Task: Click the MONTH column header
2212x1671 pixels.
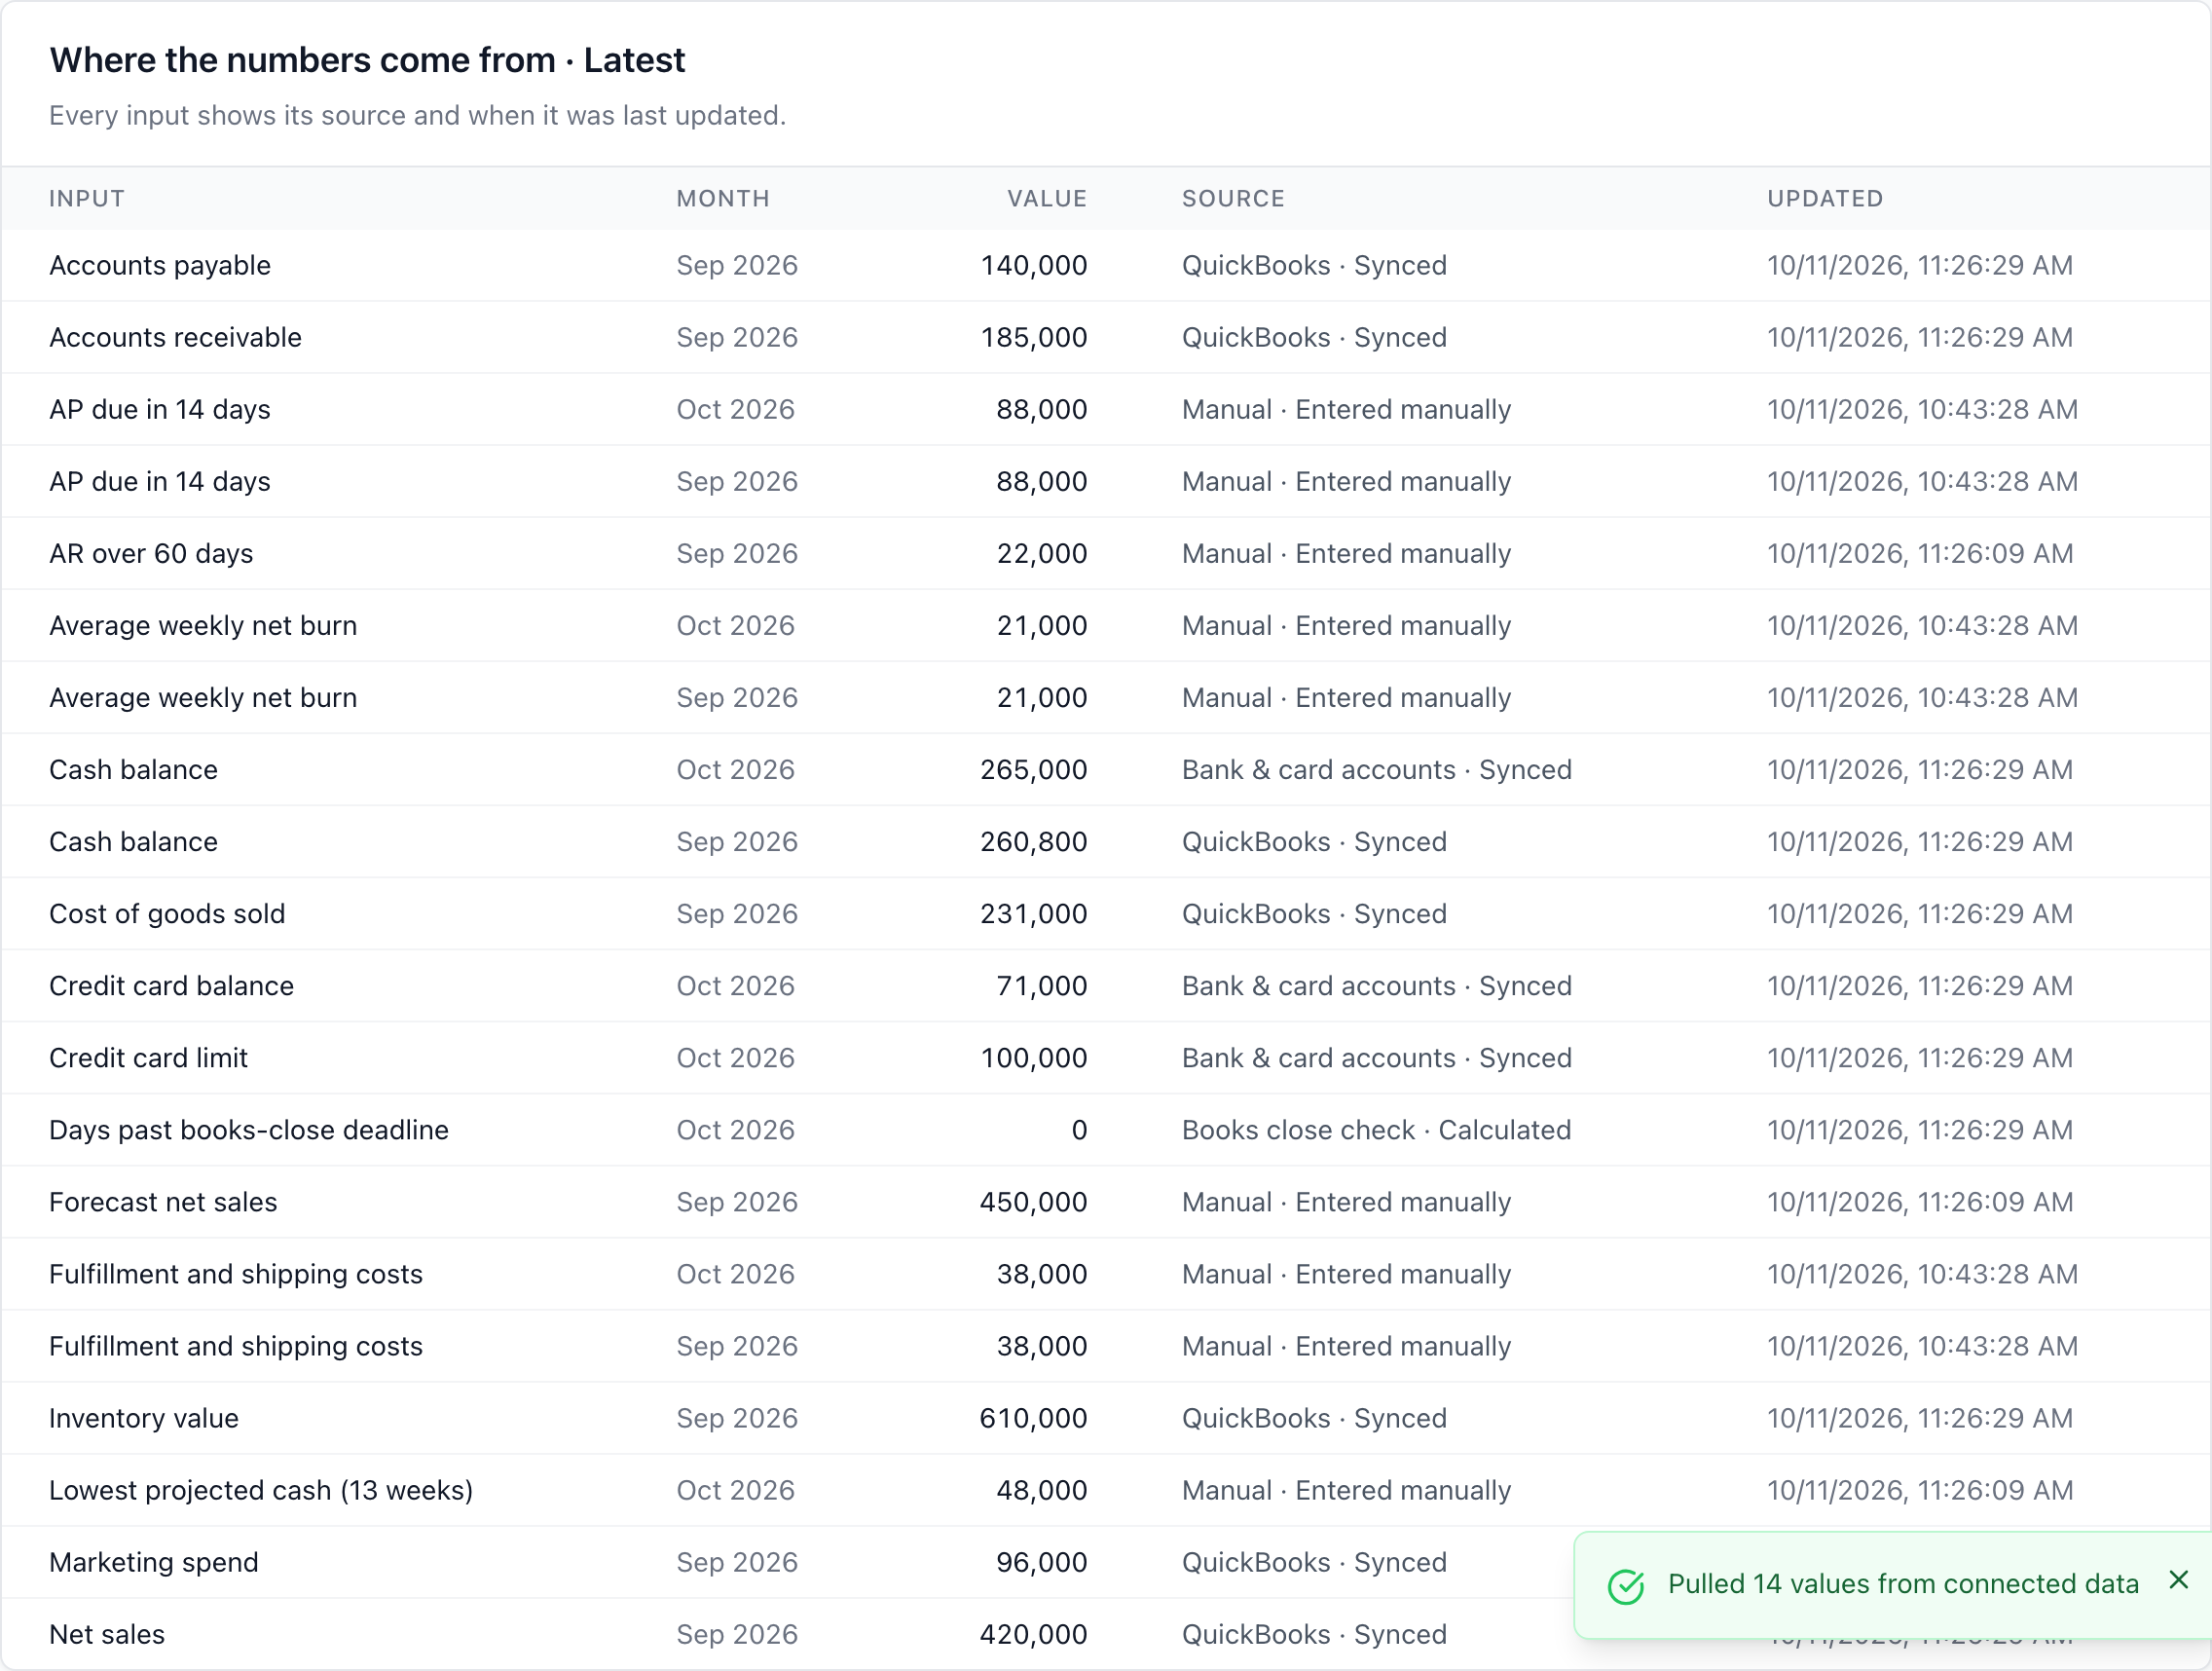Action: (x=723, y=198)
